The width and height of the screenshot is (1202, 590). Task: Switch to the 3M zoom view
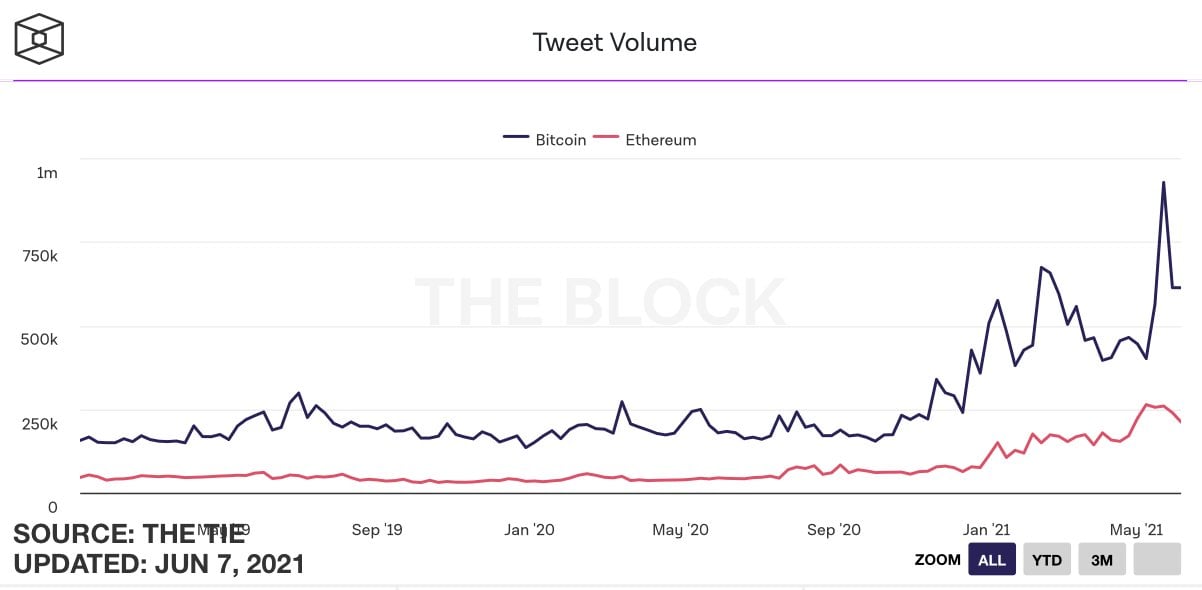(1101, 559)
